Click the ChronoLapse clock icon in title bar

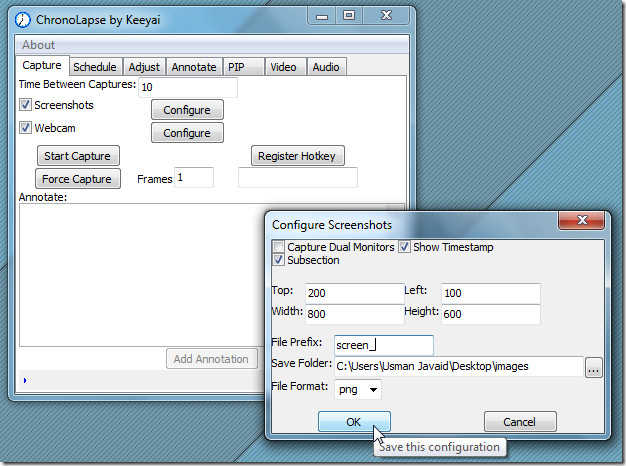tap(23, 20)
